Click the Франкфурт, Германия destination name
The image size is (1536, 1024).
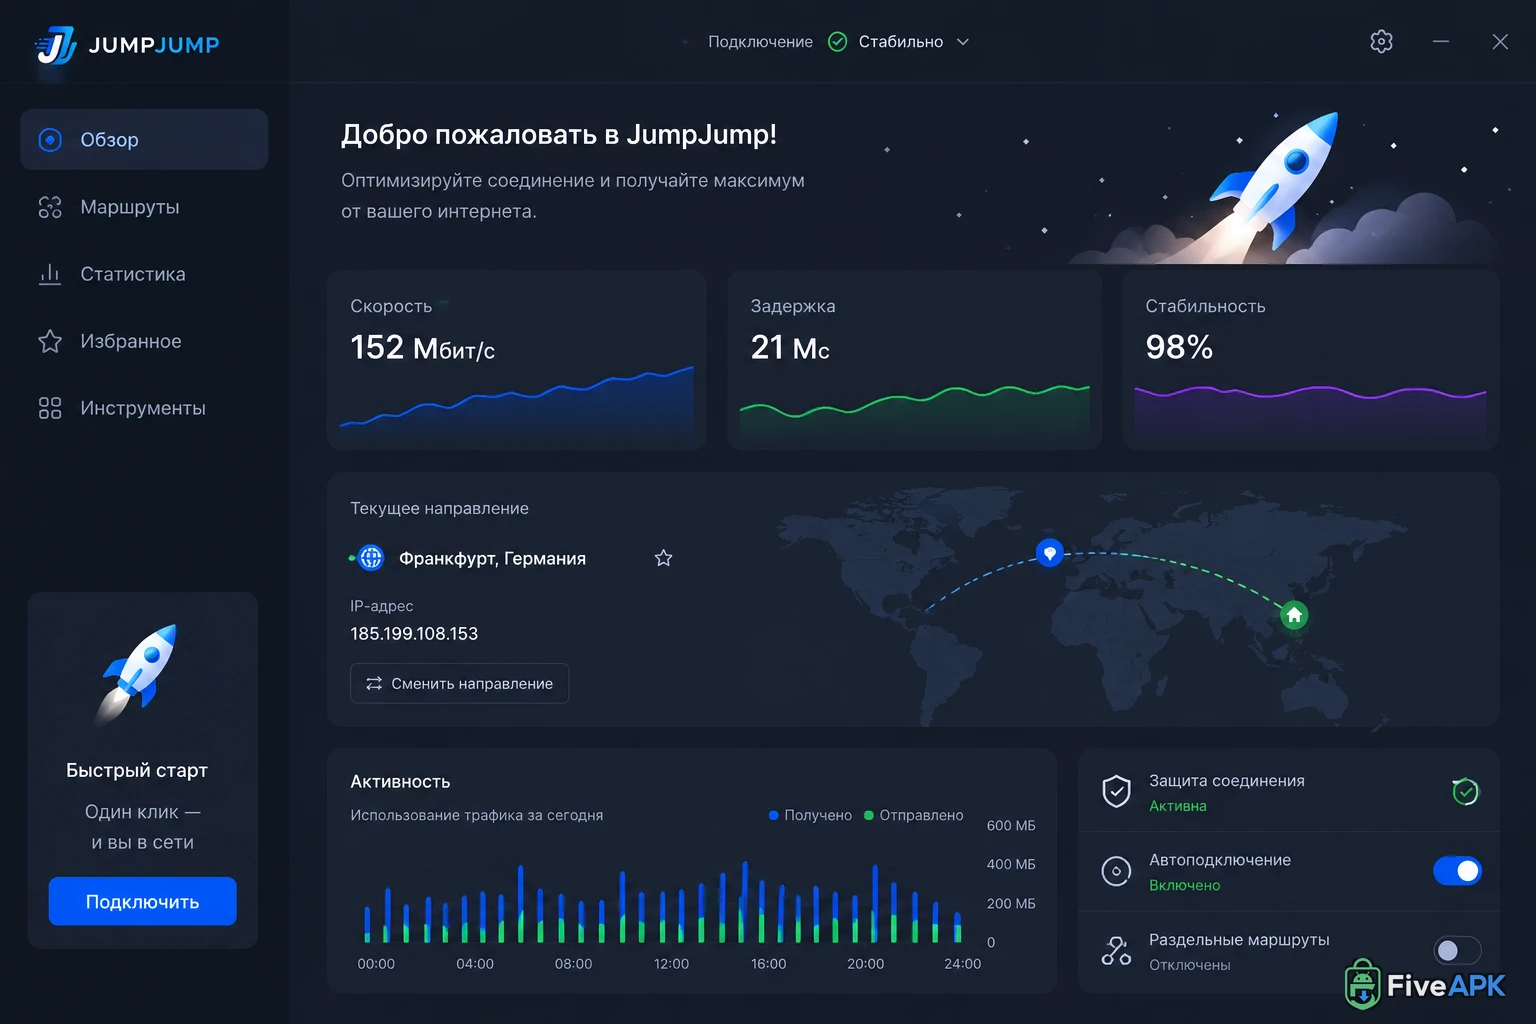[492, 558]
